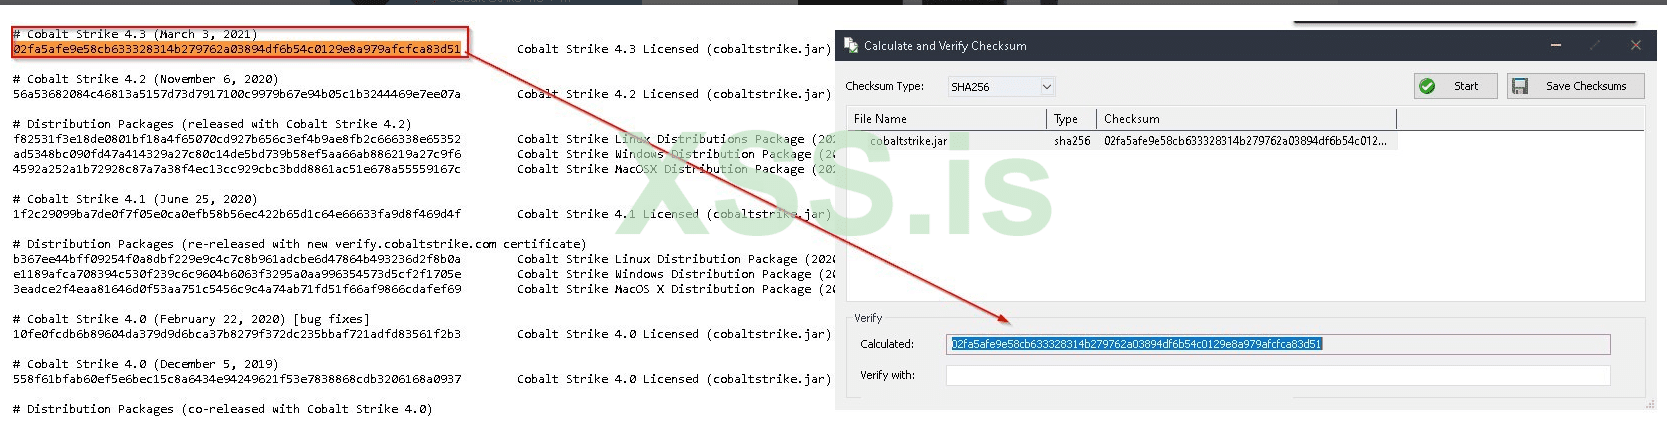This screenshot has width=1667, height=431.
Task: Click the hash starting 56a53682084c
Action: pos(237,94)
